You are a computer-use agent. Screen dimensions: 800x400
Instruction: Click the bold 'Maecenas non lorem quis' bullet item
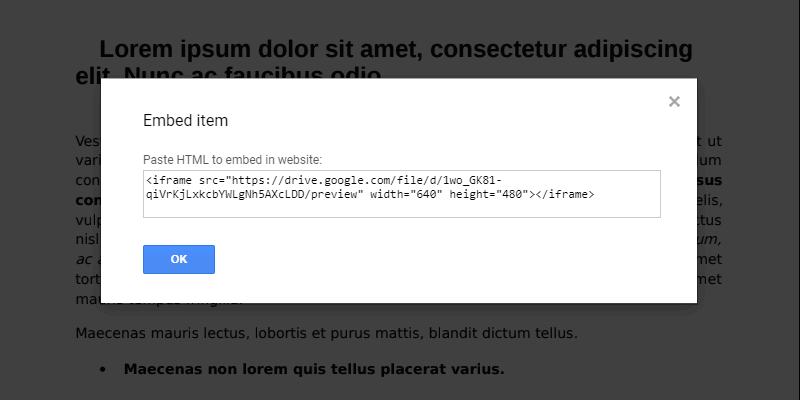(314, 369)
